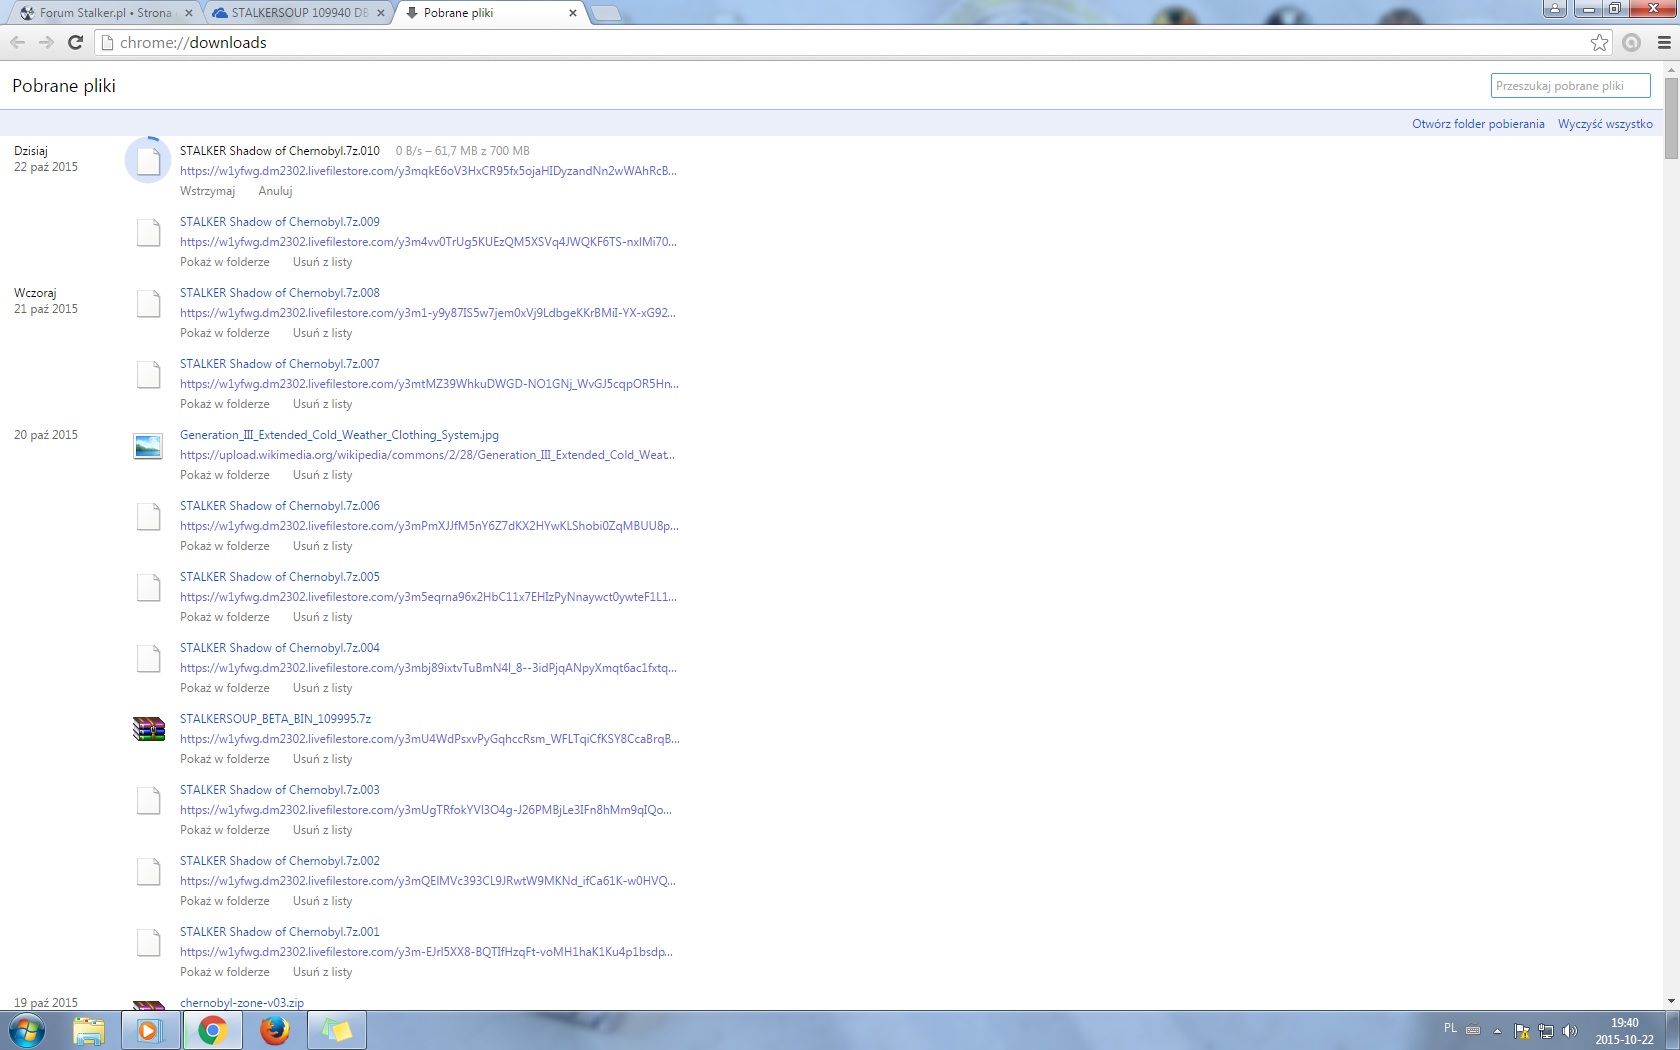Click the image thumbnail of Generation_III jpg download
1680x1050 pixels.
[148, 446]
